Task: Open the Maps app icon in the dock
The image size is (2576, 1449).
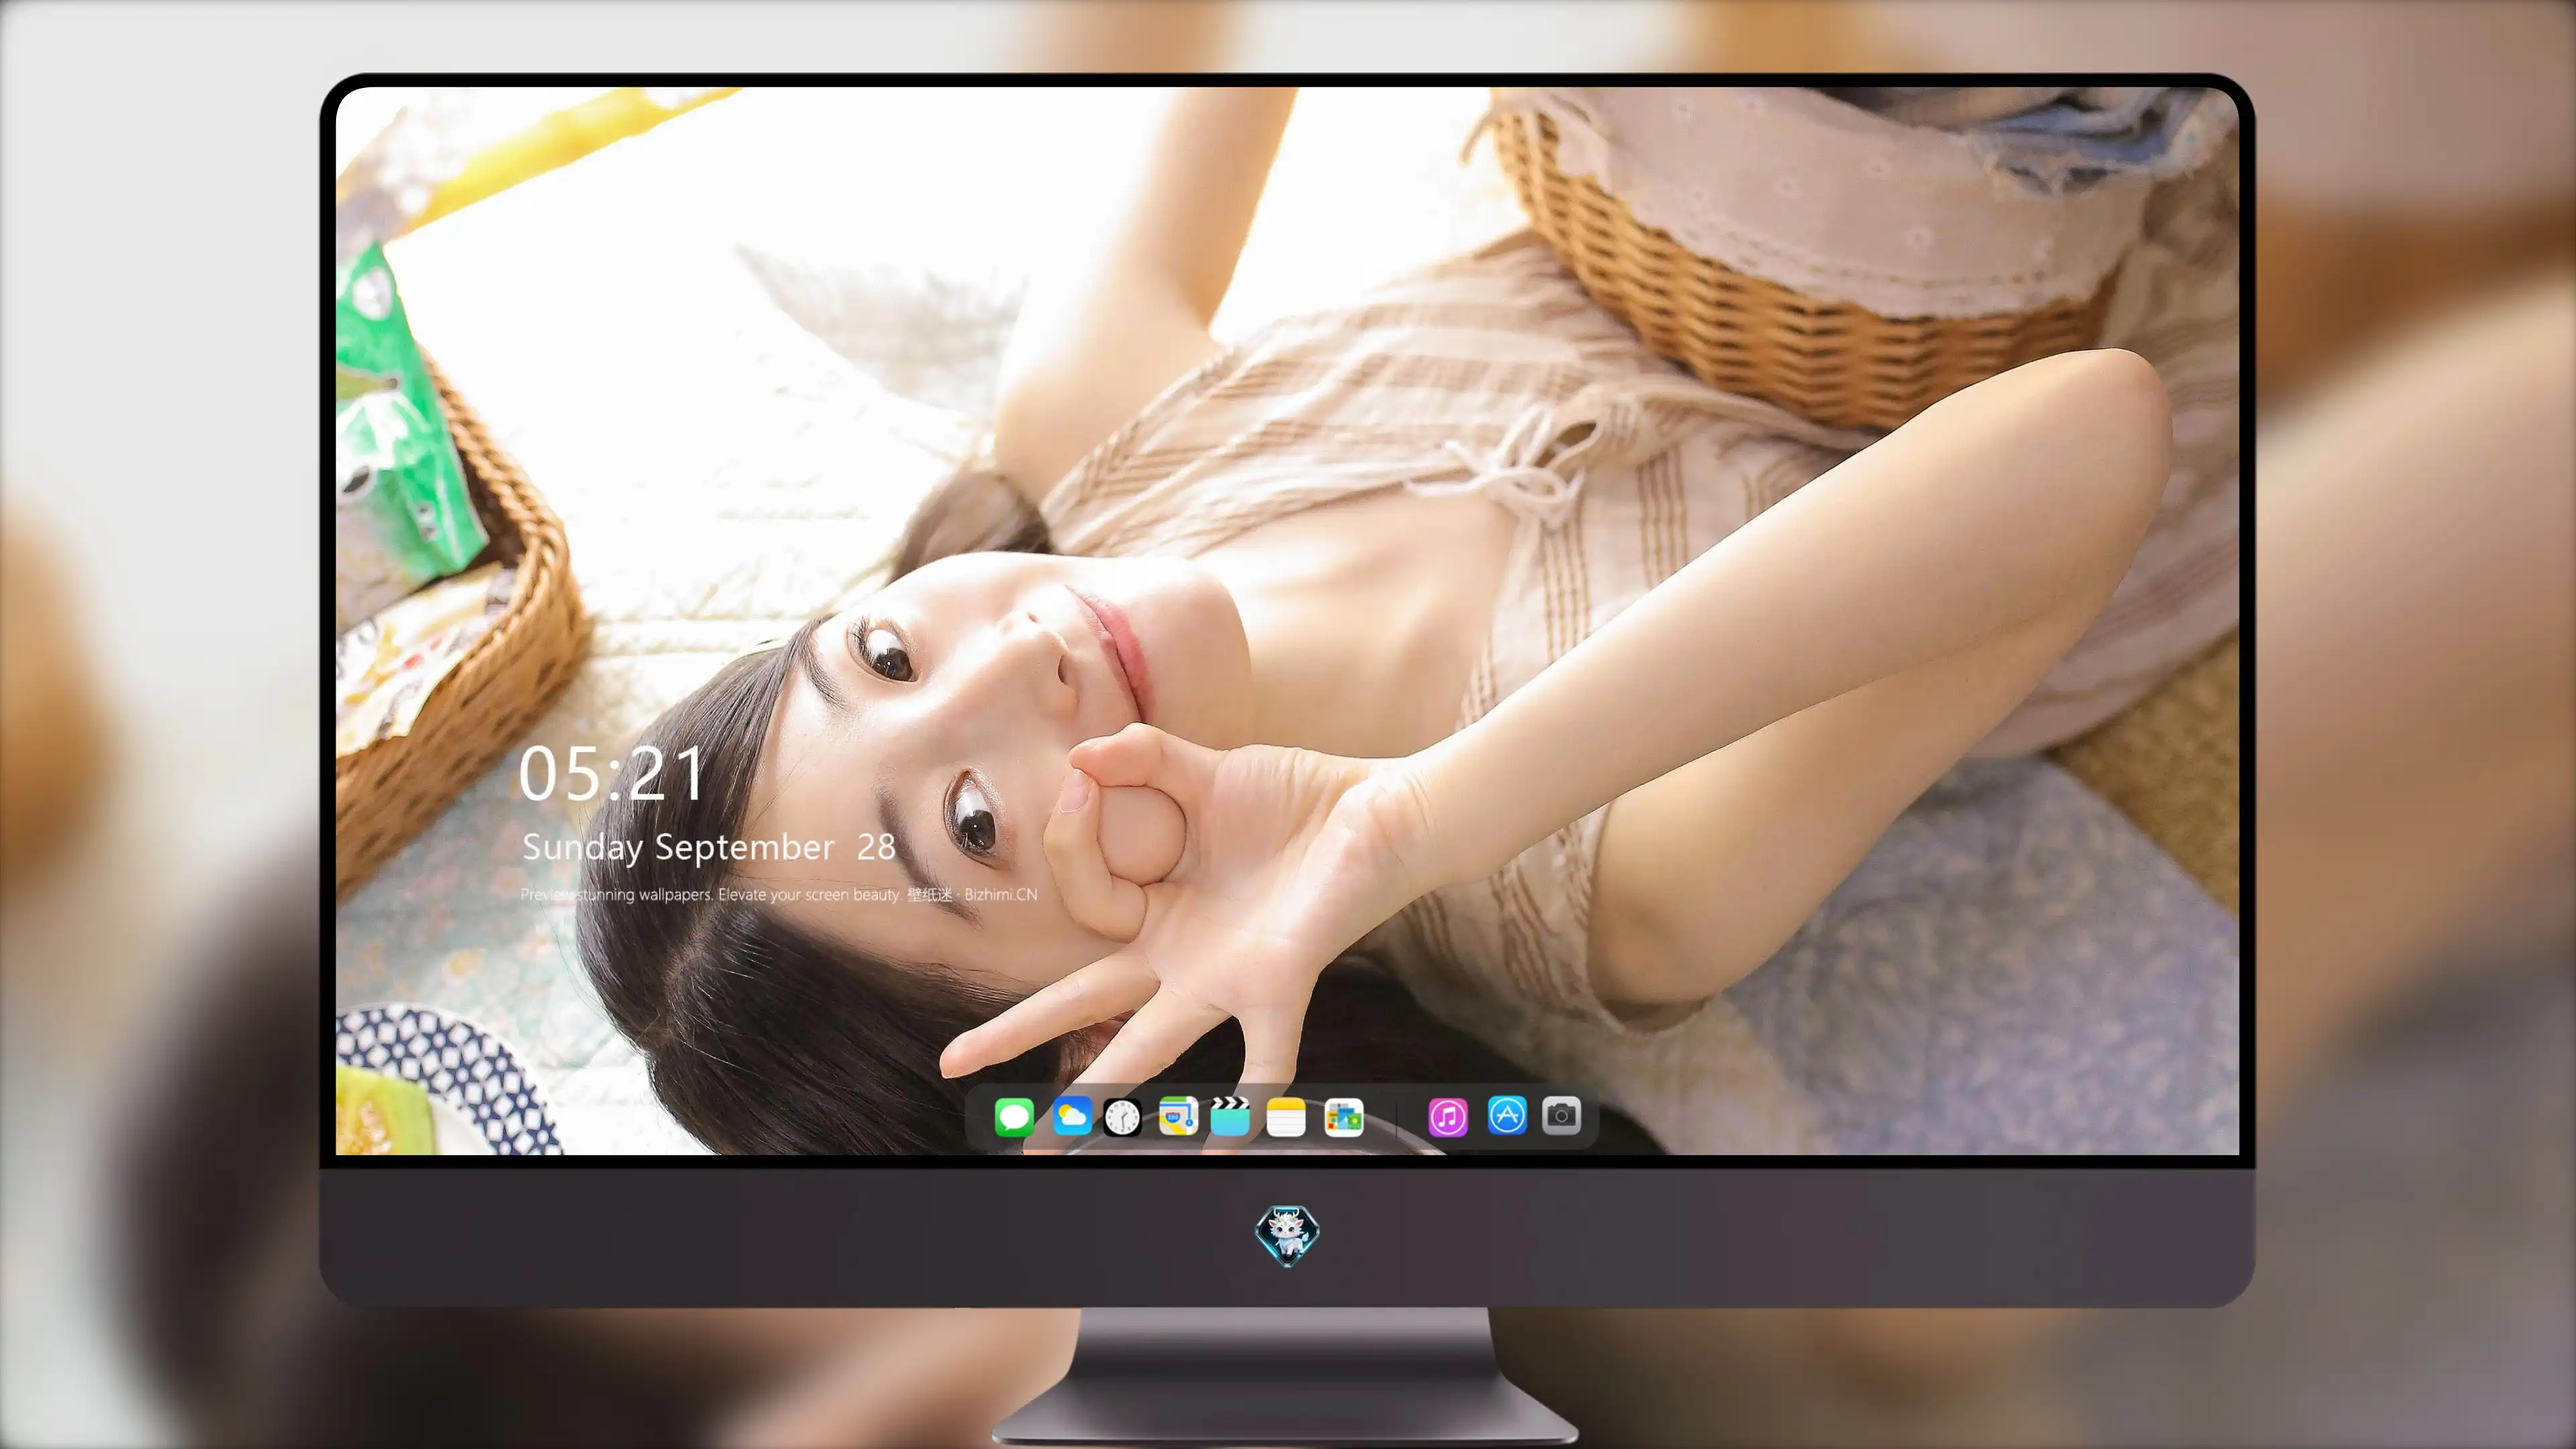Action: coord(1178,1116)
